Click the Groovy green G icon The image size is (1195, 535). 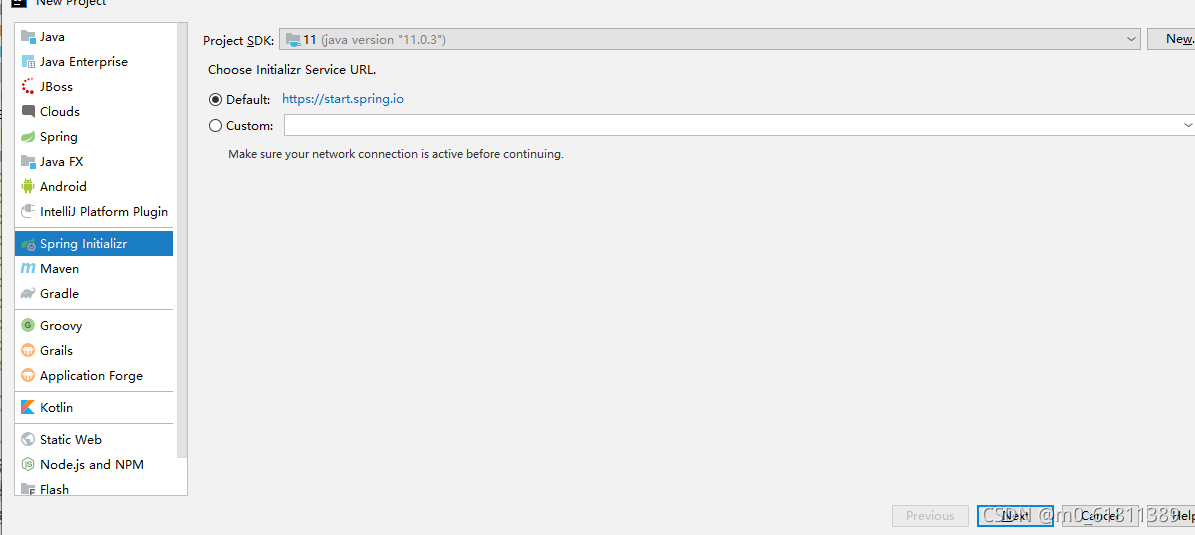click(x=28, y=325)
